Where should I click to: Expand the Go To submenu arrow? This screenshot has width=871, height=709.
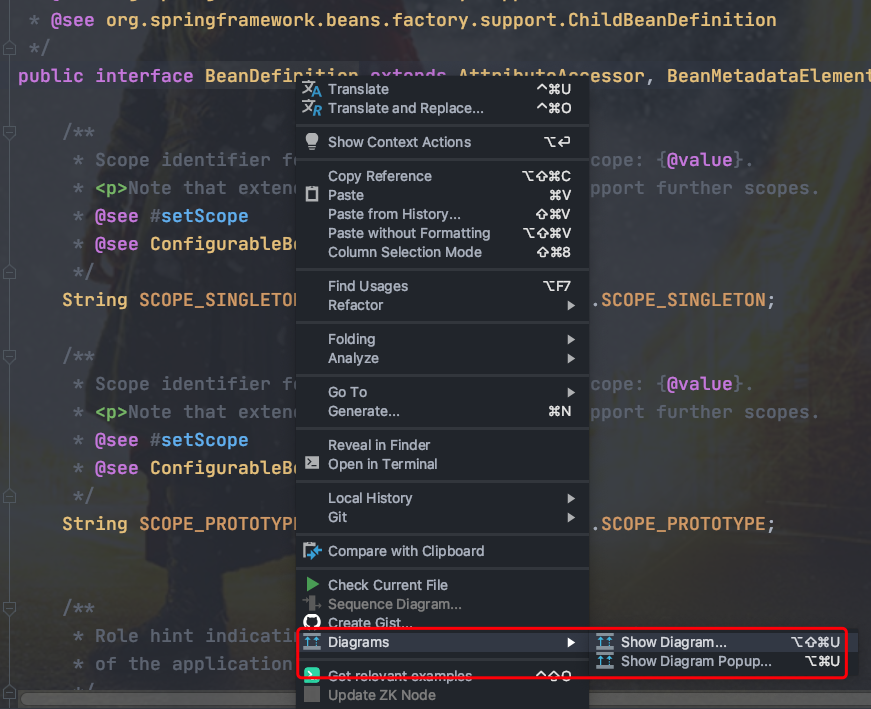570,392
